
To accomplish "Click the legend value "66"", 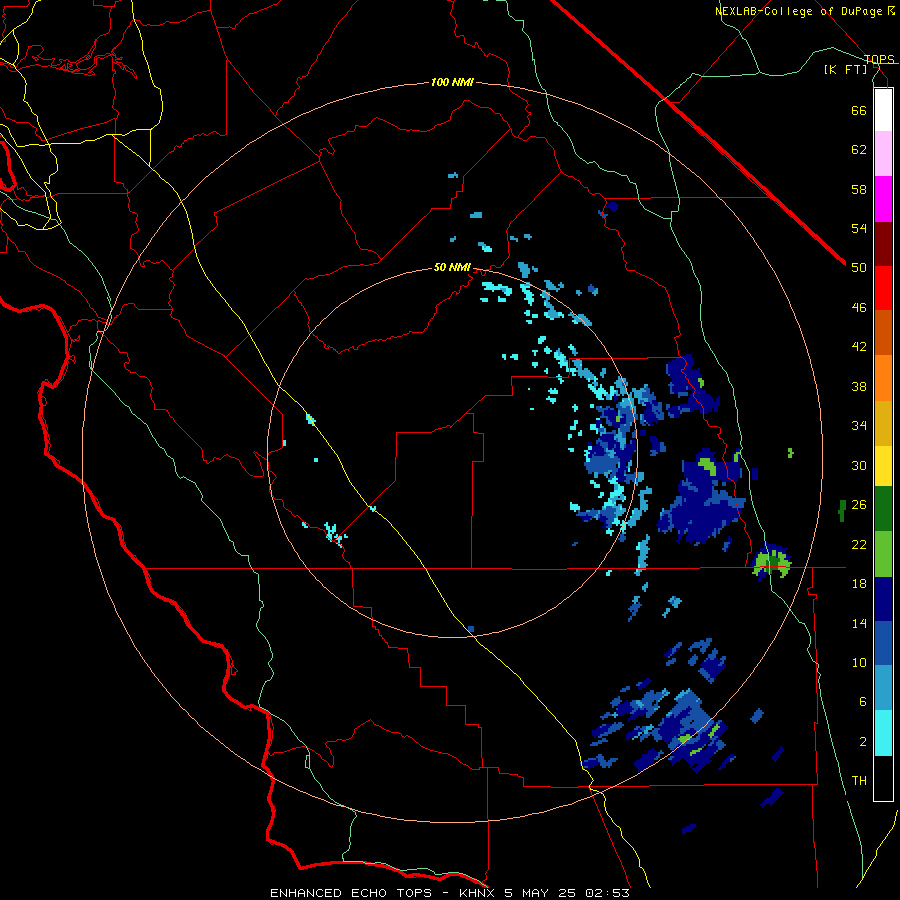I will click(859, 110).
